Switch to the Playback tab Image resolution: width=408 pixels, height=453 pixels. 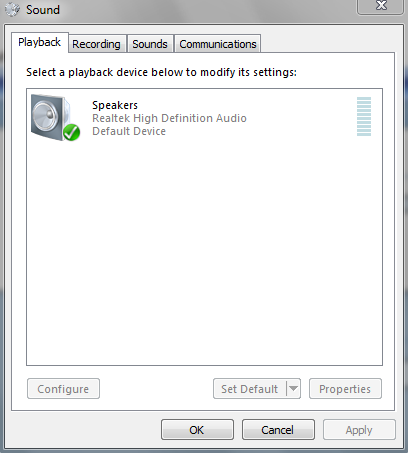tap(40, 42)
